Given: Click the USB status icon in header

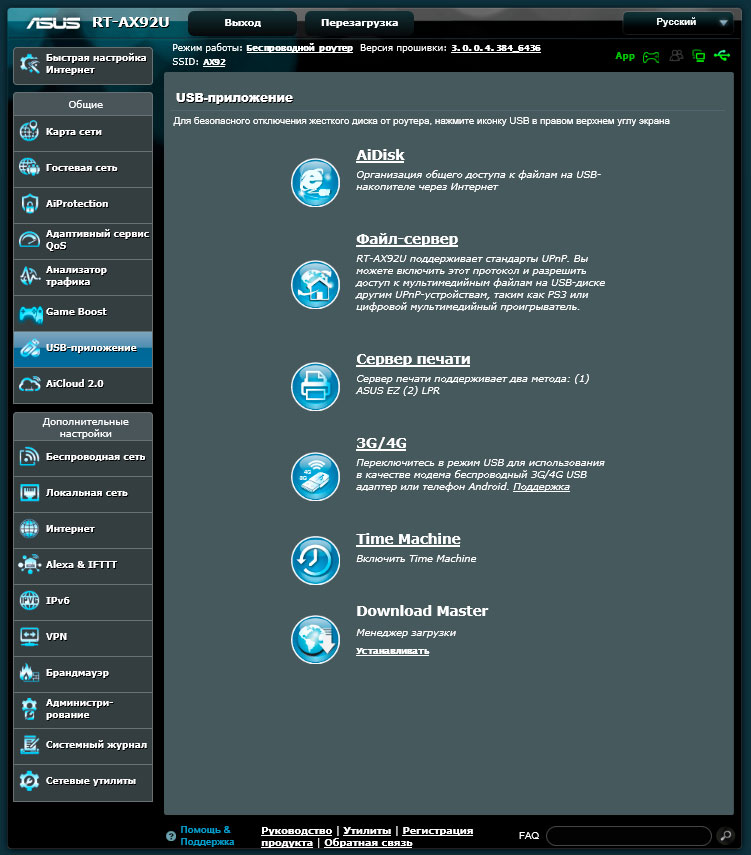Looking at the screenshot, I should (x=722, y=55).
